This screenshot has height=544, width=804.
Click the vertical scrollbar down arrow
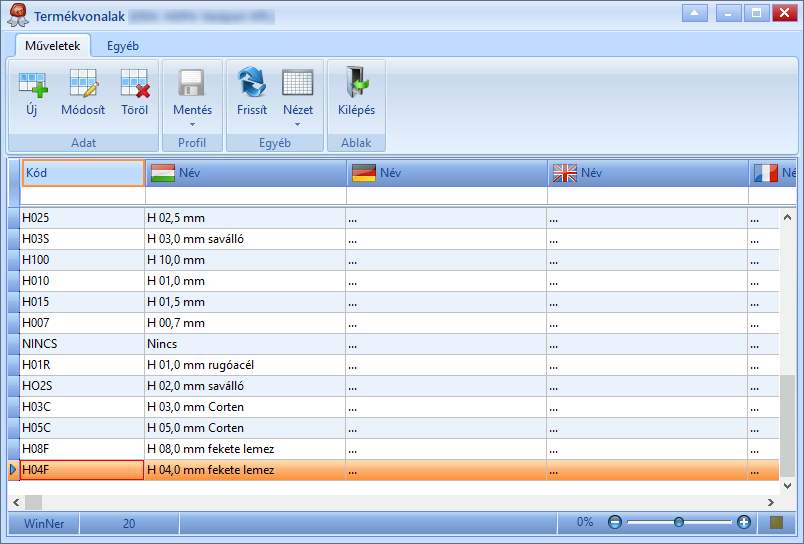[x=788, y=485]
